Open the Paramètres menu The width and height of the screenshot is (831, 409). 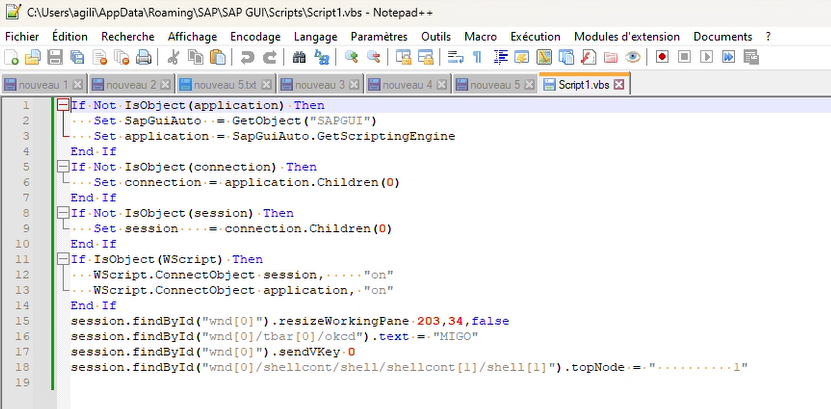coord(379,37)
